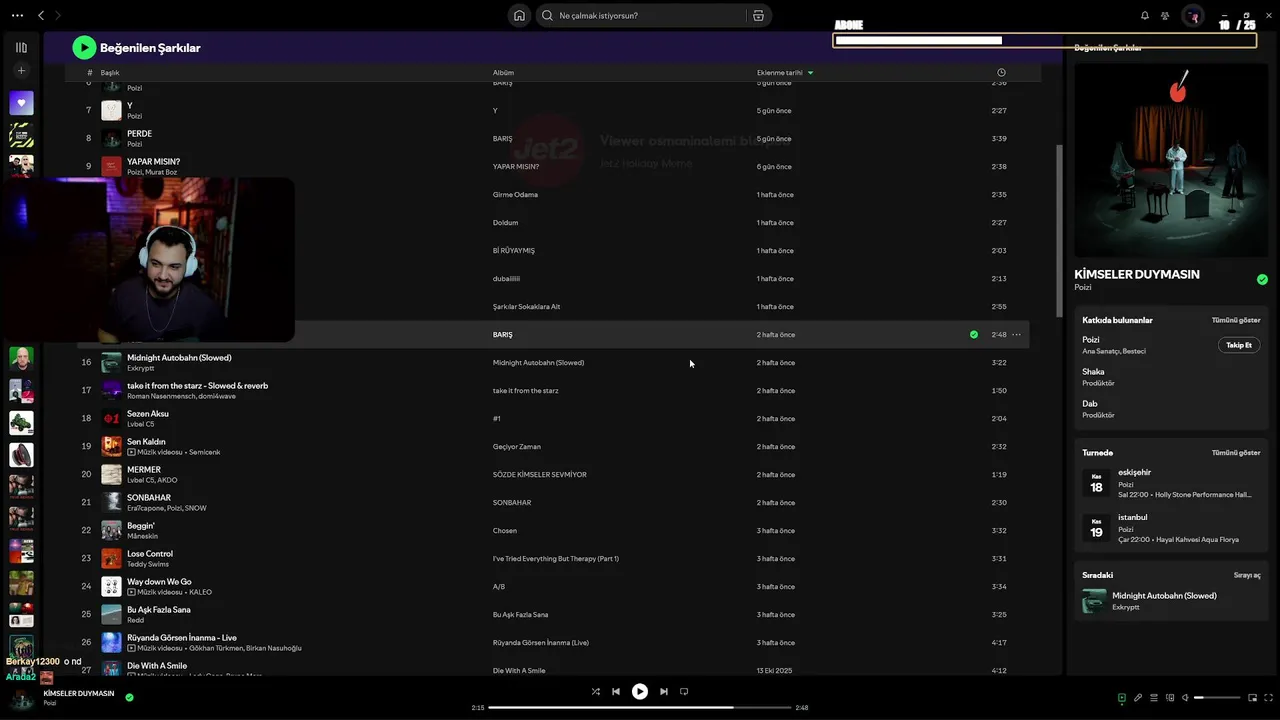Screen dimensions: 1280x720
Task: Open the Browse icon in search bar
Action: point(758,16)
